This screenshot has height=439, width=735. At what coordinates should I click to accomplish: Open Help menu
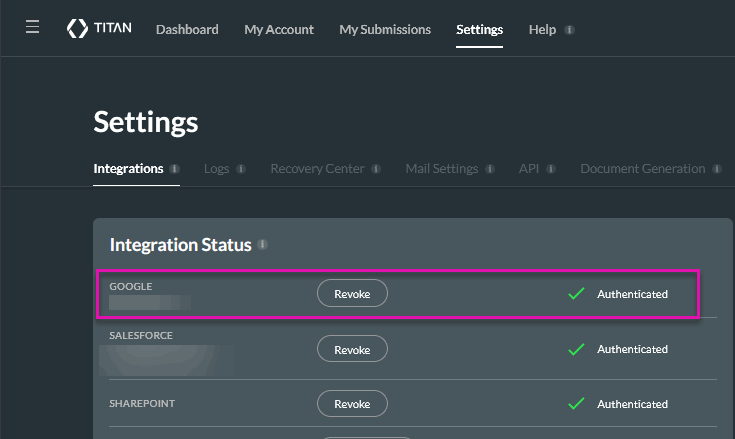coord(542,30)
